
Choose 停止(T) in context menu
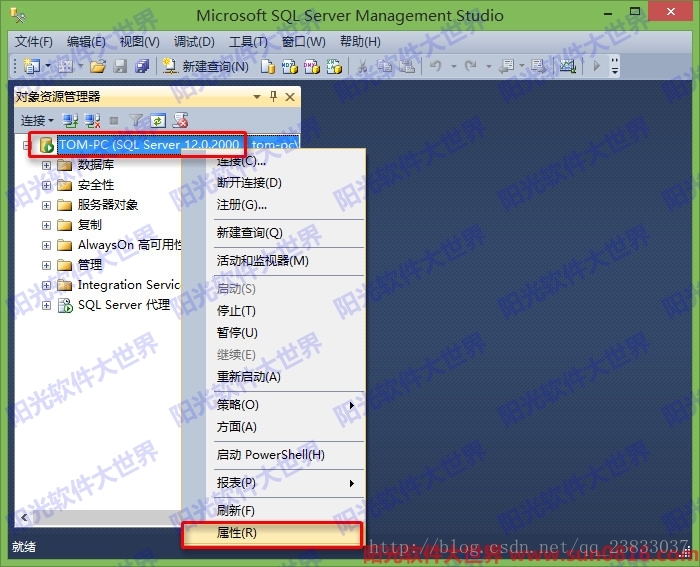[275, 311]
